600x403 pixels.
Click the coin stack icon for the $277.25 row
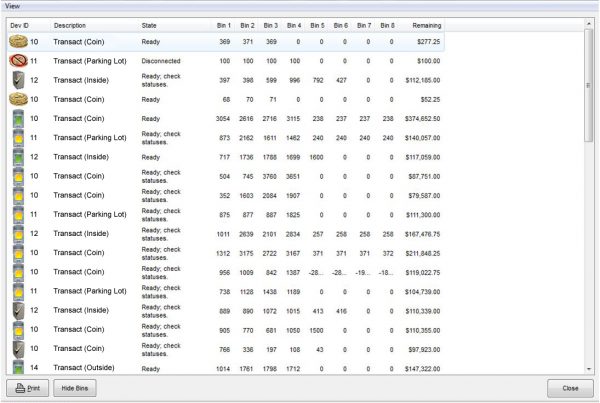(18, 42)
